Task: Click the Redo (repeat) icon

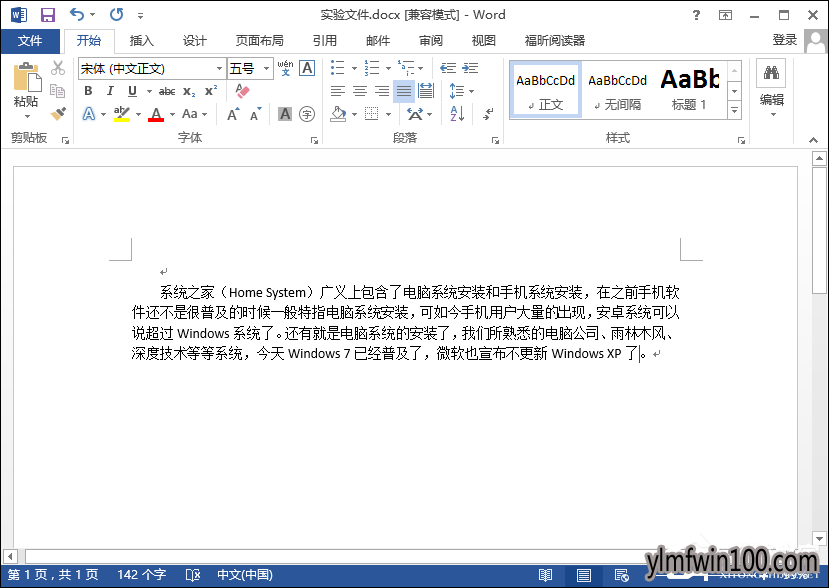Action: pyautogui.click(x=116, y=14)
